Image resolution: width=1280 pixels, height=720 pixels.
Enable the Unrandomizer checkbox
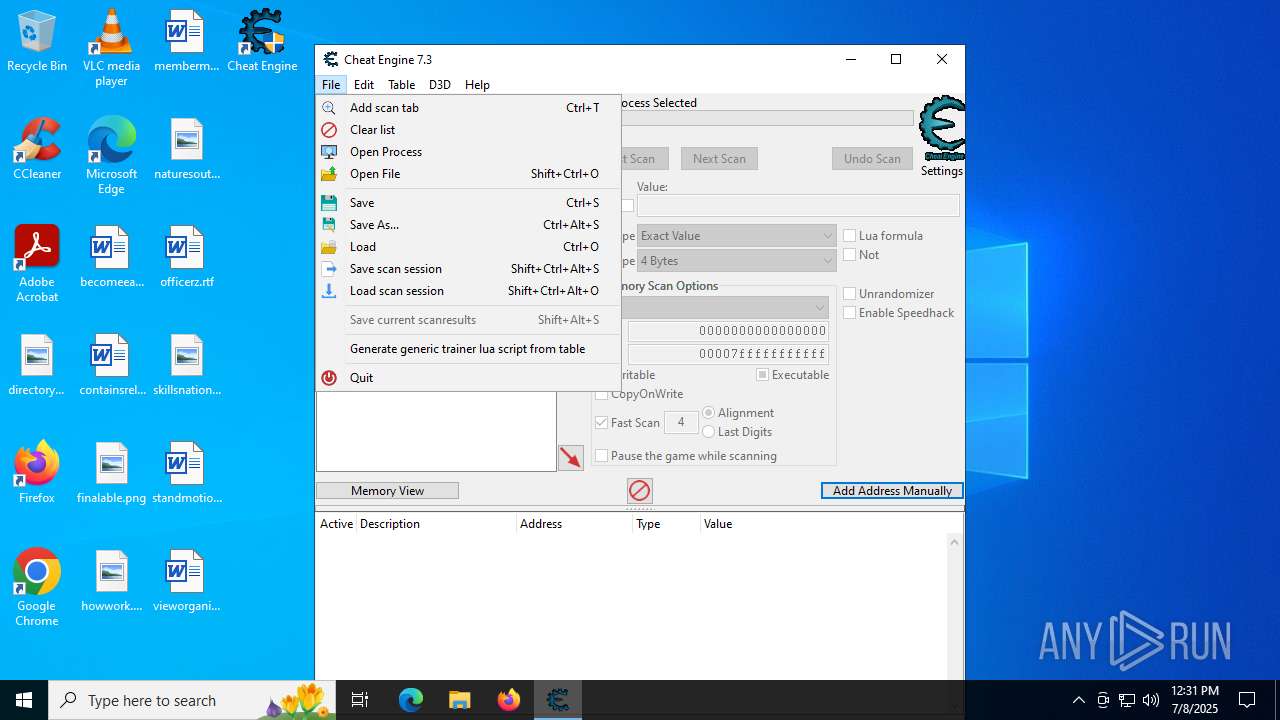pos(850,294)
